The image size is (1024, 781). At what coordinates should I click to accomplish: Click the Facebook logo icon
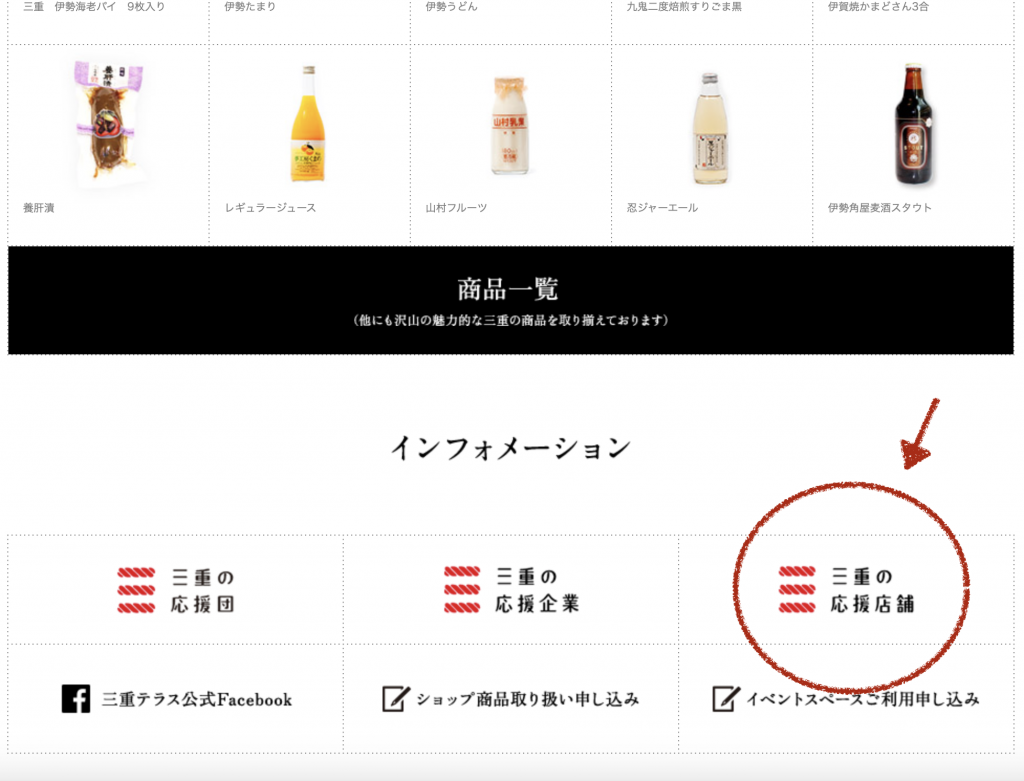point(76,699)
